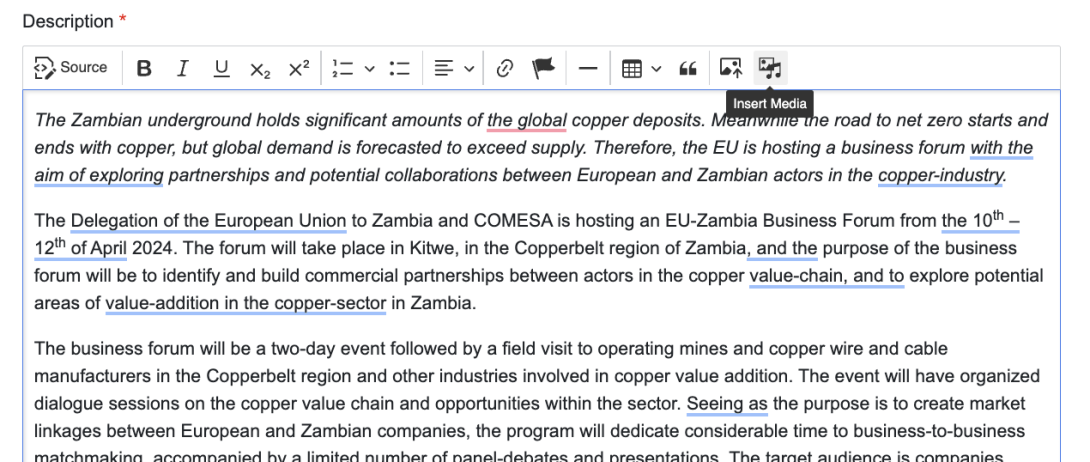Viewport: 1090px width, 462px height.
Task: Click the image upload icon
Action: point(731,68)
